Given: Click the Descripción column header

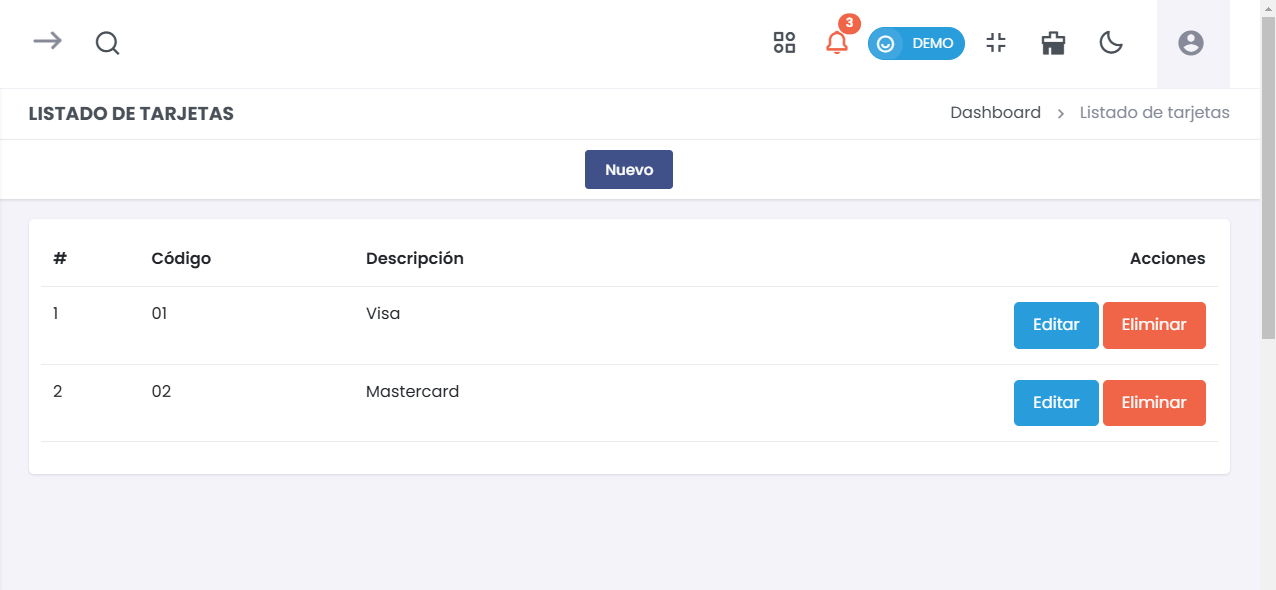Looking at the screenshot, I should click(414, 259).
